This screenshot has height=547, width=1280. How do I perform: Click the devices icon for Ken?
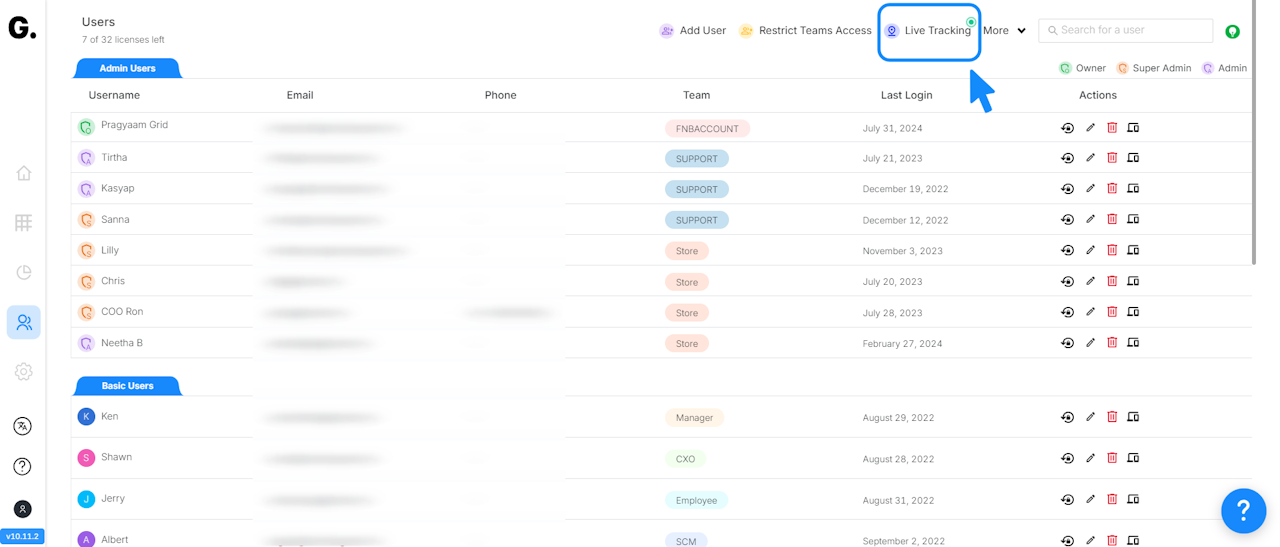click(1133, 417)
